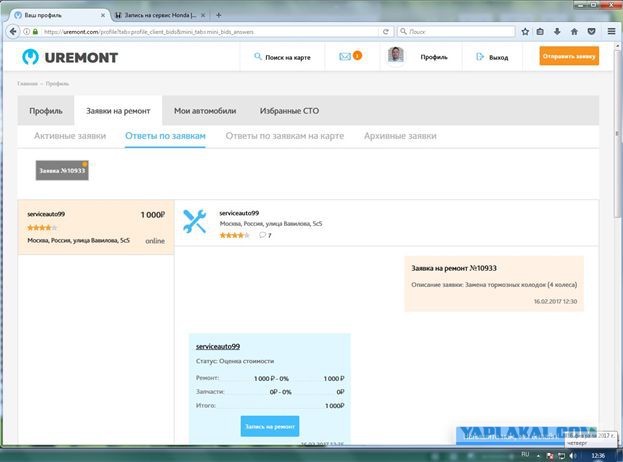The height and width of the screenshot is (462, 623).
Task: Click the user avatar photo
Action: pos(396,55)
